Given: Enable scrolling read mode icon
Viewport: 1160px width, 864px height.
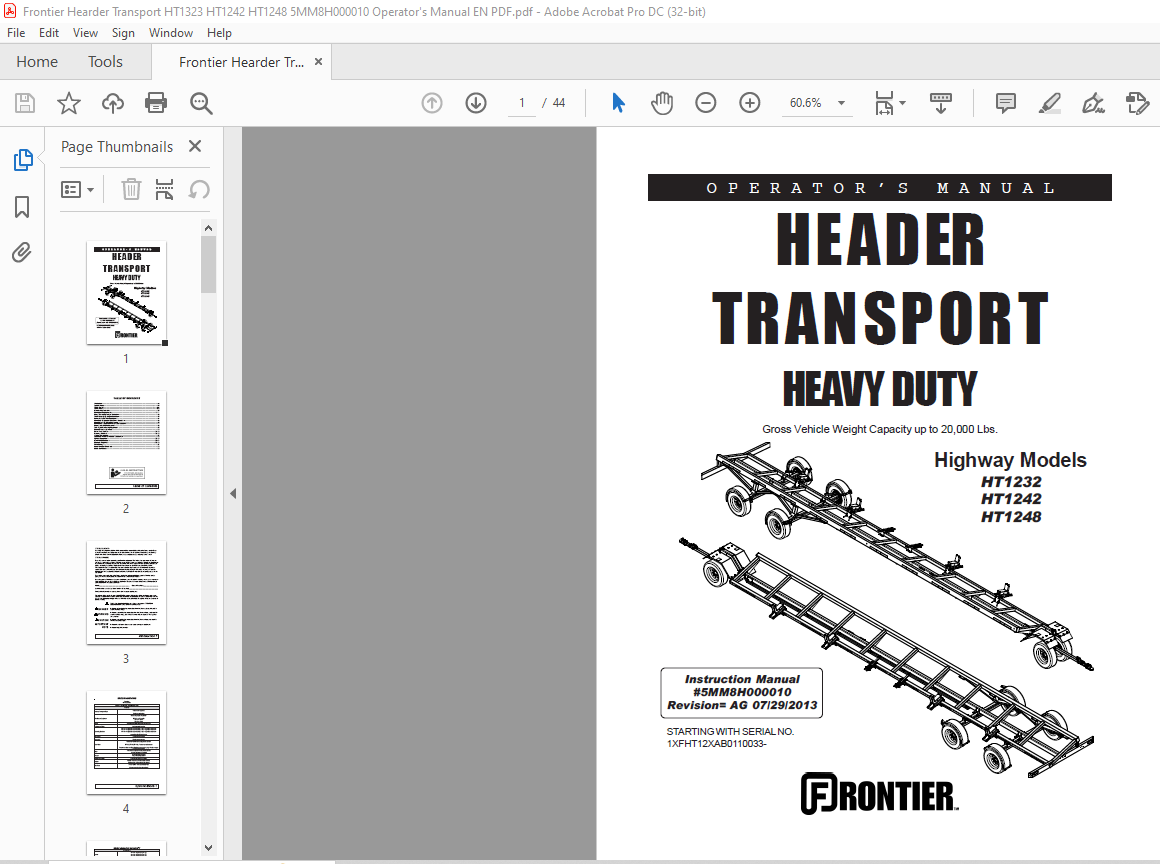Looking at the screenshot, I should point(940,103).
